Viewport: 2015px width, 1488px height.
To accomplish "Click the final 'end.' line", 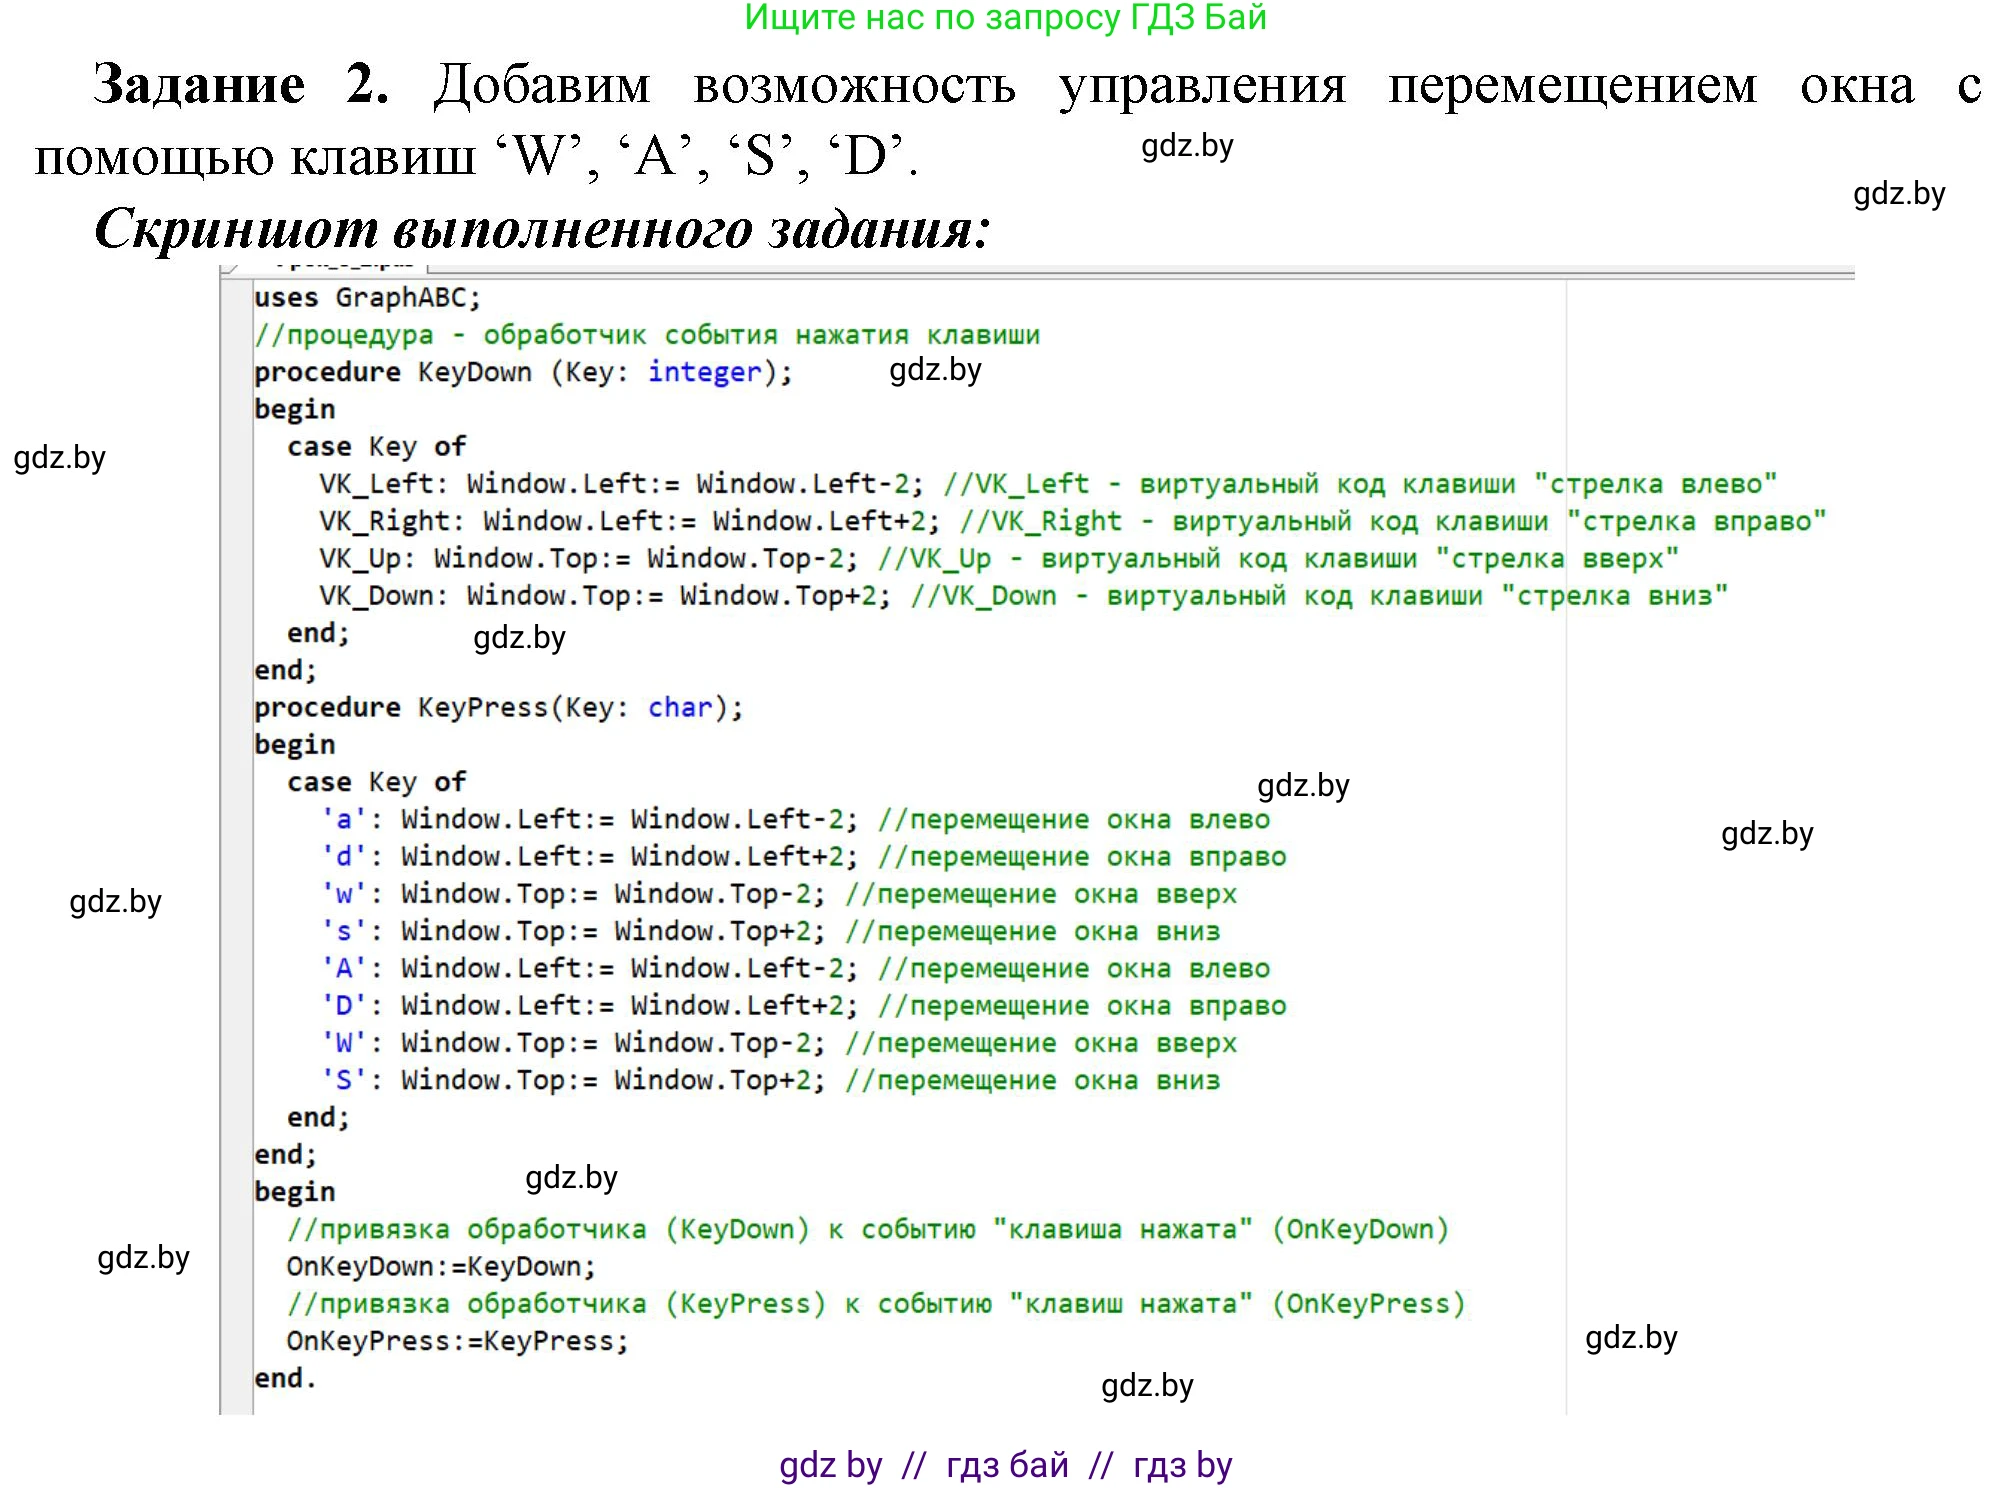I will [286, 1379].
